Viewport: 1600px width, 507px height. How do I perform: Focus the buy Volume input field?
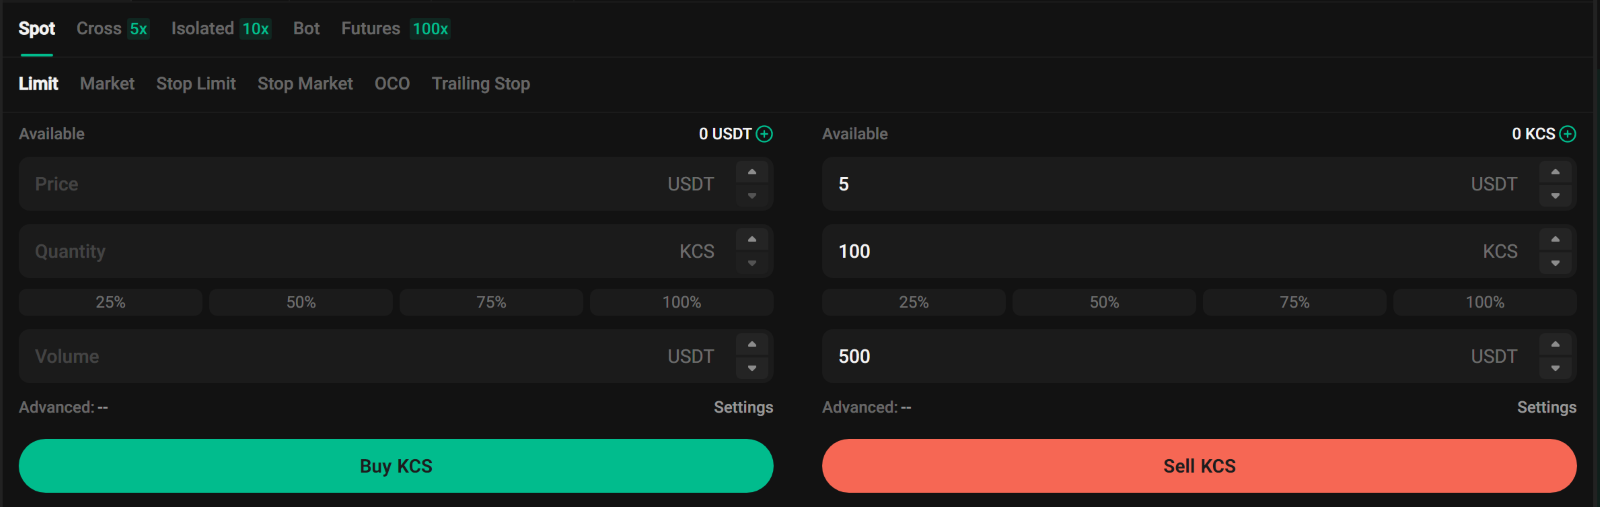point(396,356)
